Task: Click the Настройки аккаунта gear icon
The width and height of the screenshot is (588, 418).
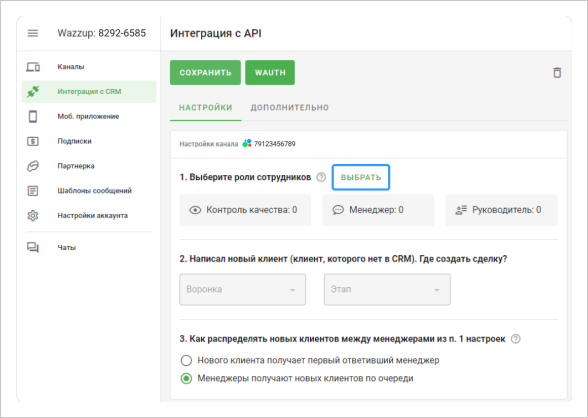Action: pos(33,216)
